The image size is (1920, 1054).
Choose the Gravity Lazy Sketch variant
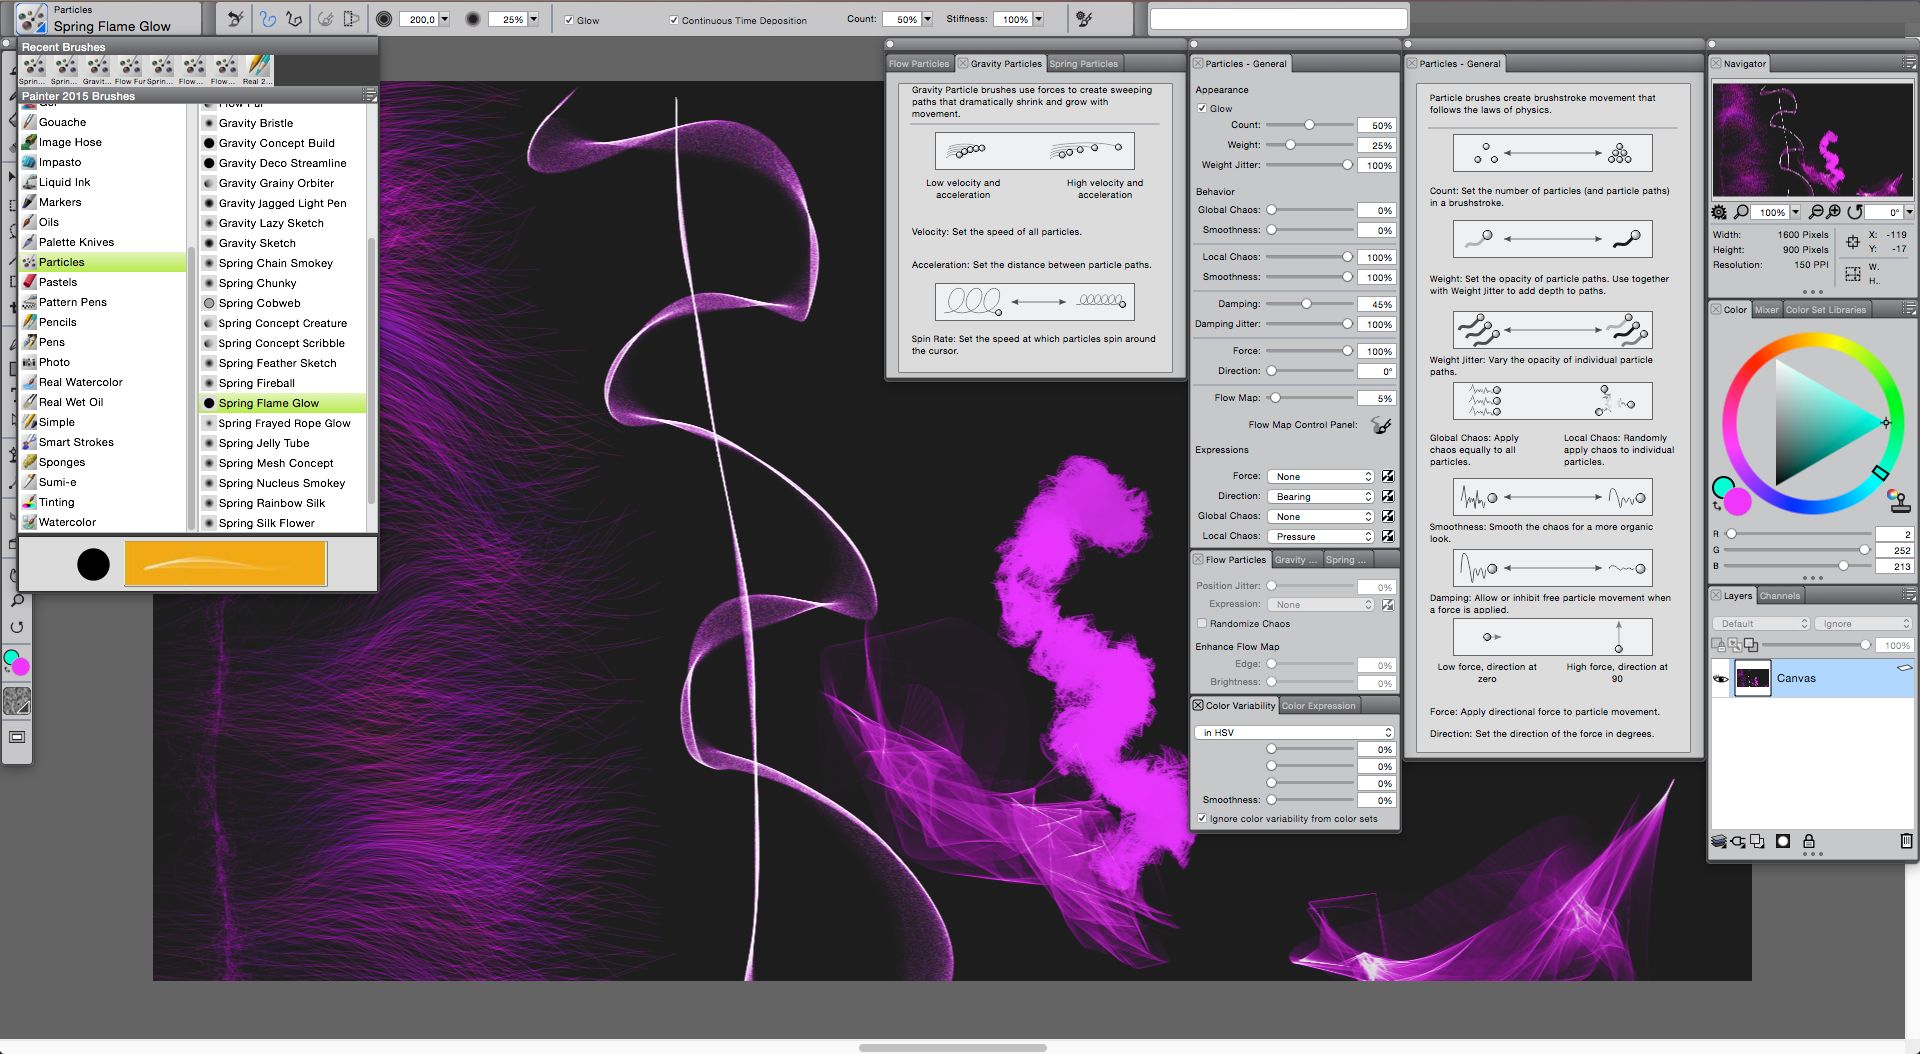point(283,223)
